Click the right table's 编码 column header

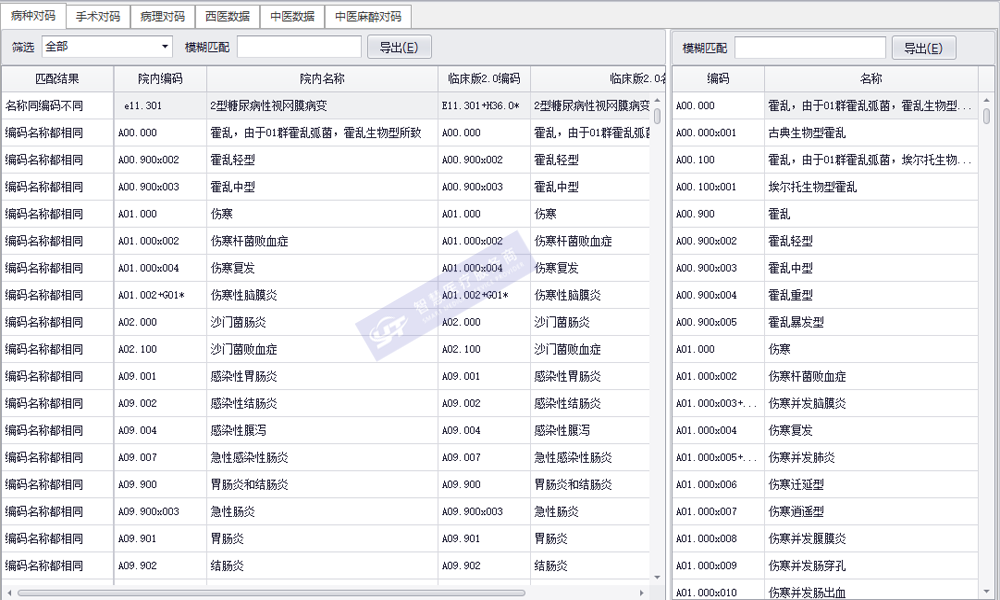[717, 79]
